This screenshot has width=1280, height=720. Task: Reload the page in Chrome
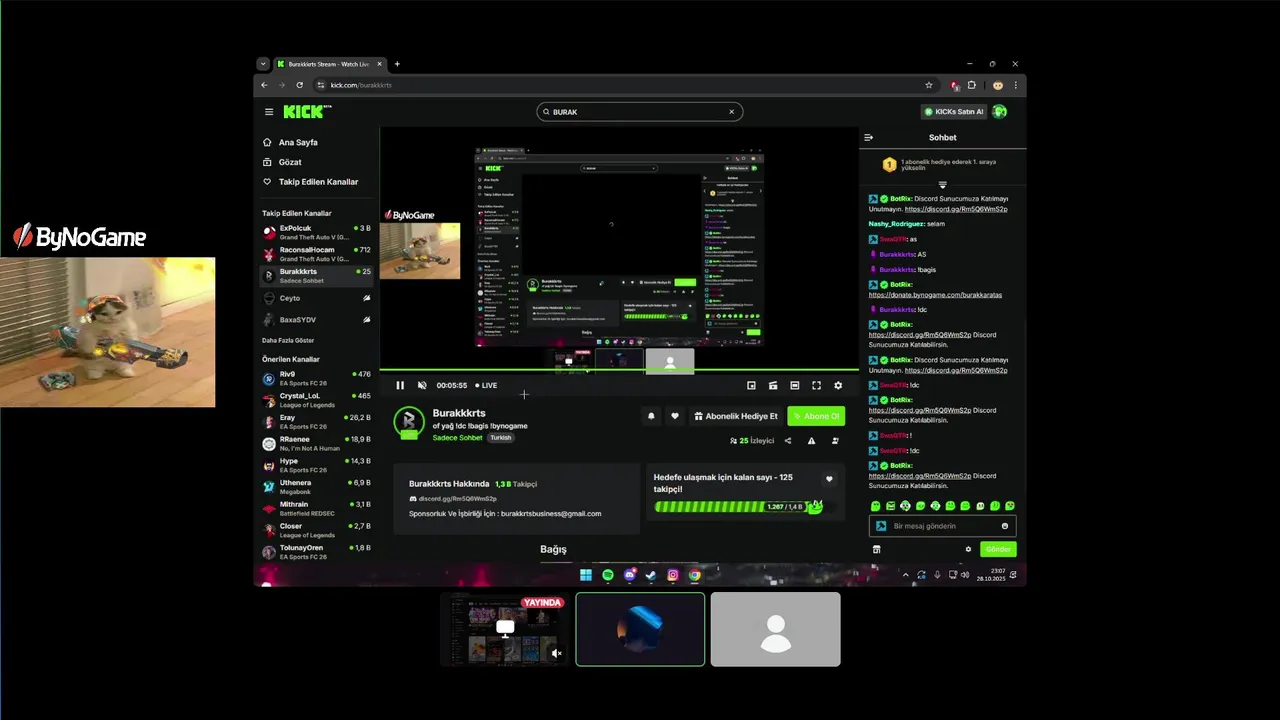click(x=299, y=85)
